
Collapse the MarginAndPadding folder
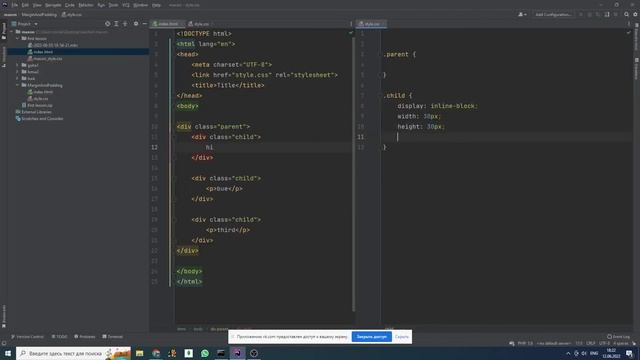[x=18, y=85]
